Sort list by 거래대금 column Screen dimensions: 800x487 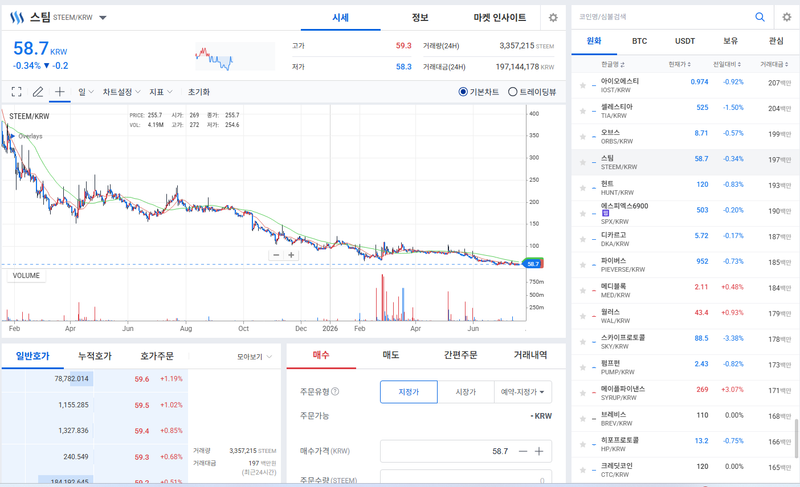click(x=774, y=64)
